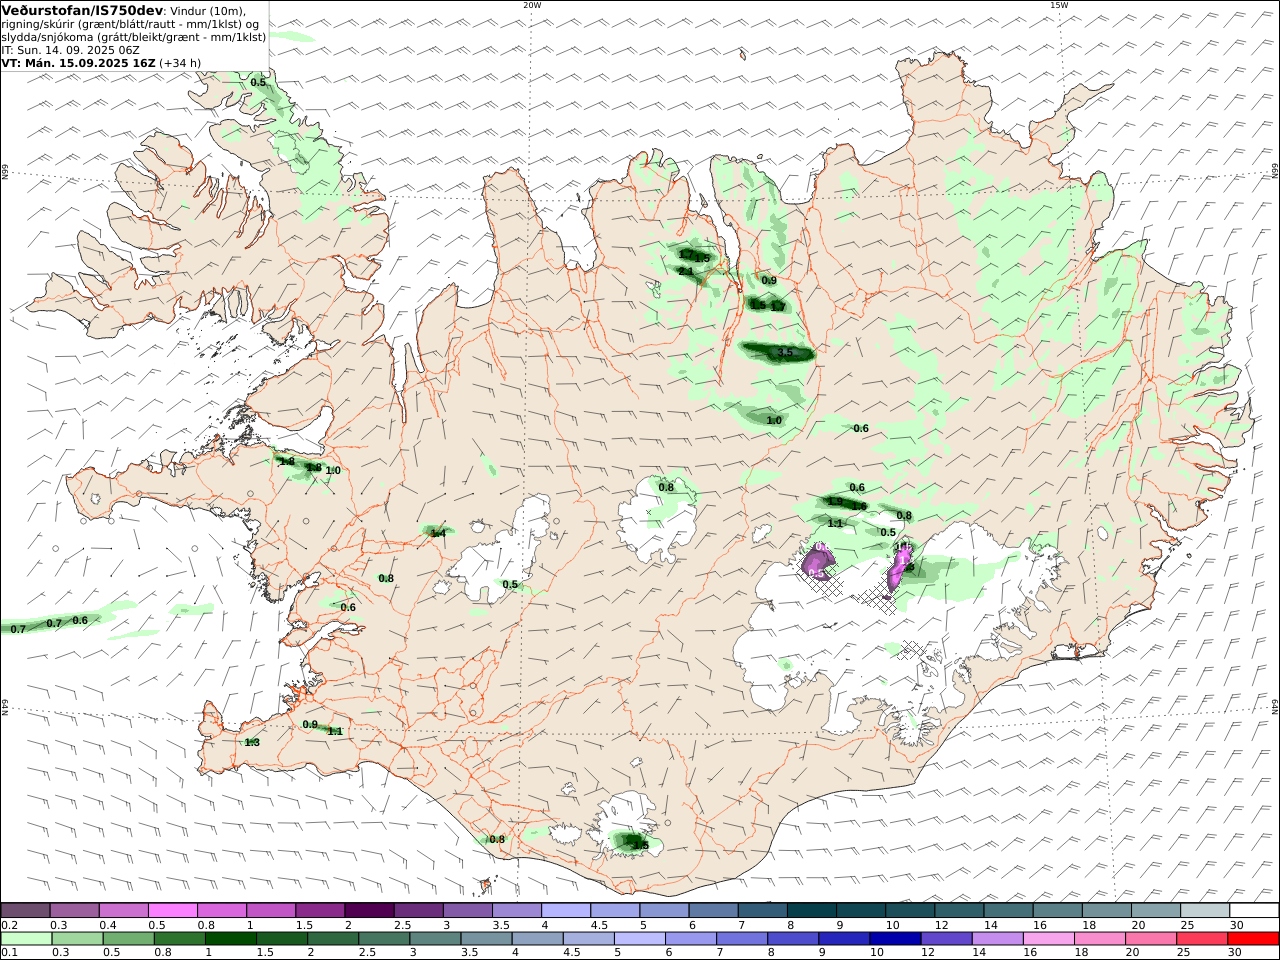Pick the bright red swatch labeled 30, lower legend
The width and height of the screenshot is (1280, 960).
pos(1253,939)
